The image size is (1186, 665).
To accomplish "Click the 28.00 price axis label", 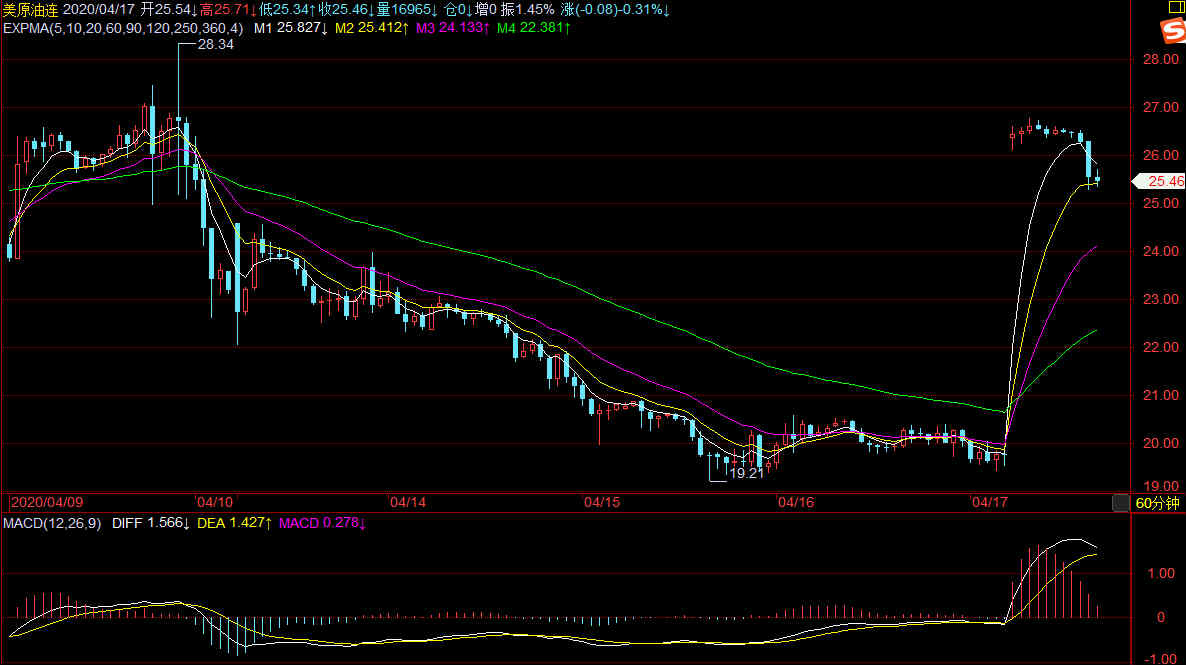I will (1160, 60).
